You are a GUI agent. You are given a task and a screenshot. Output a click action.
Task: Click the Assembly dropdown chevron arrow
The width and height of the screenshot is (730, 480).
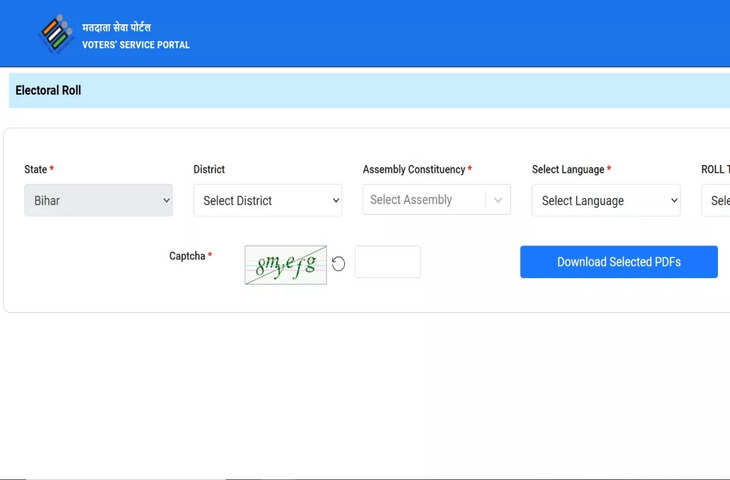tap(498, 200)
